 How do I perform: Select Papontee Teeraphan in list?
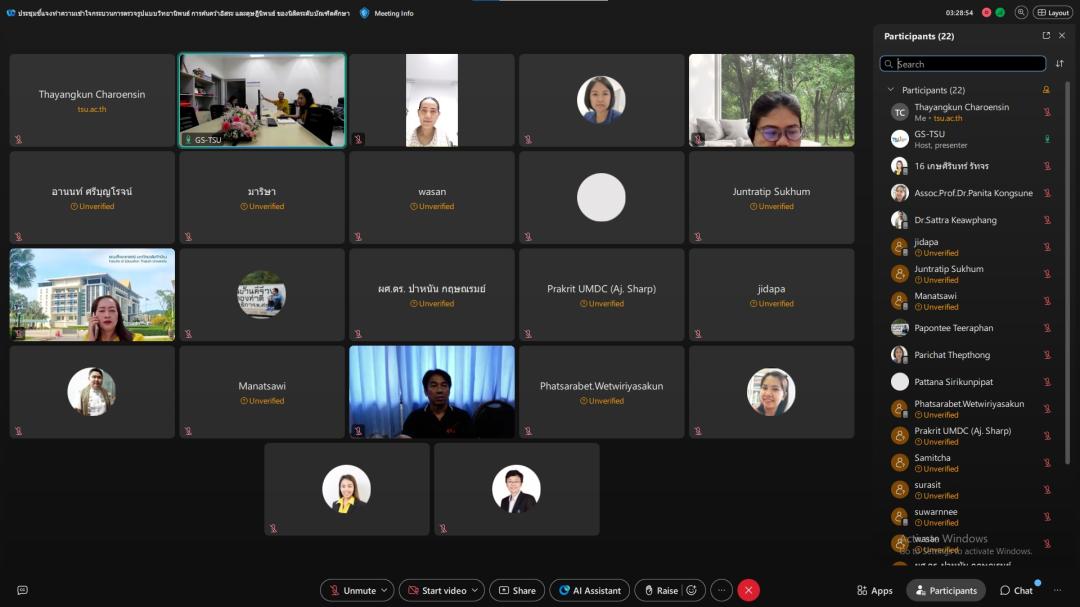(971, 328)
